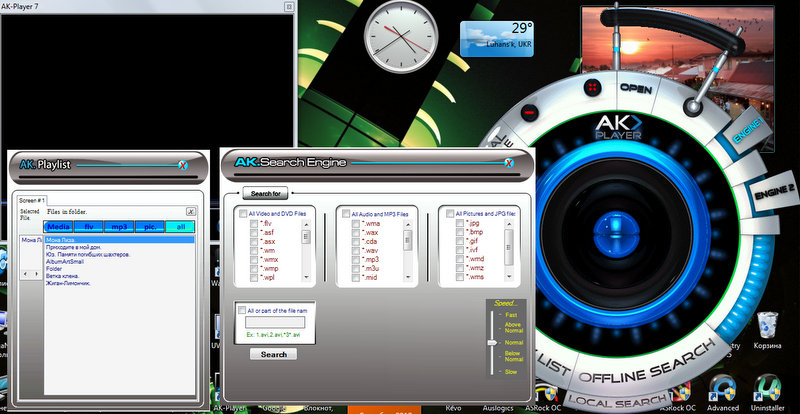Close the AK Search Engine window

click(x=509, y=163)
